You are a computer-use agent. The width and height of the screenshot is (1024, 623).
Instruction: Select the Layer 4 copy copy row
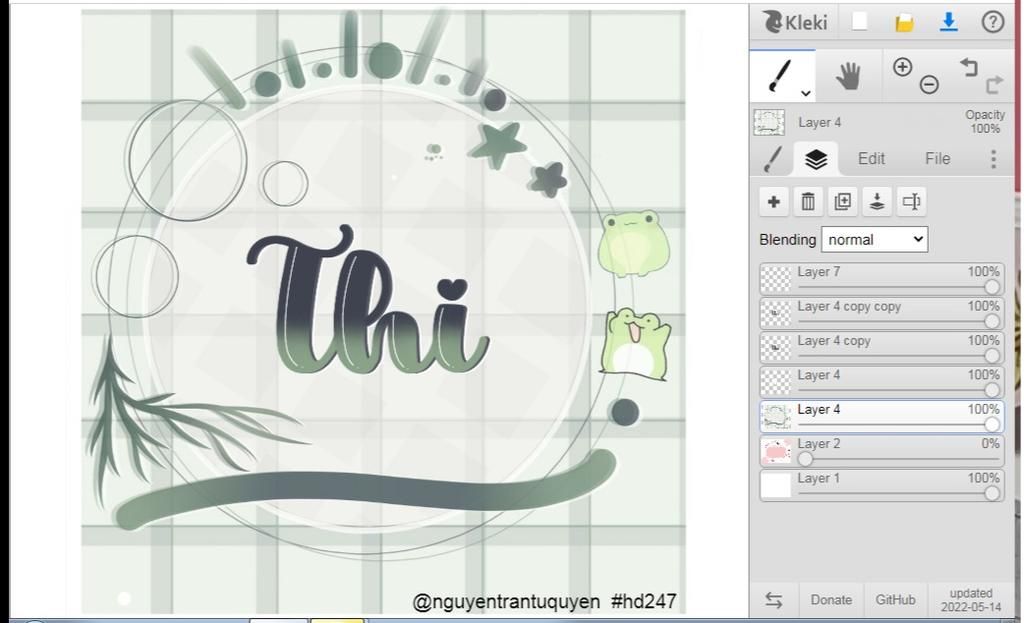[881, 313]
